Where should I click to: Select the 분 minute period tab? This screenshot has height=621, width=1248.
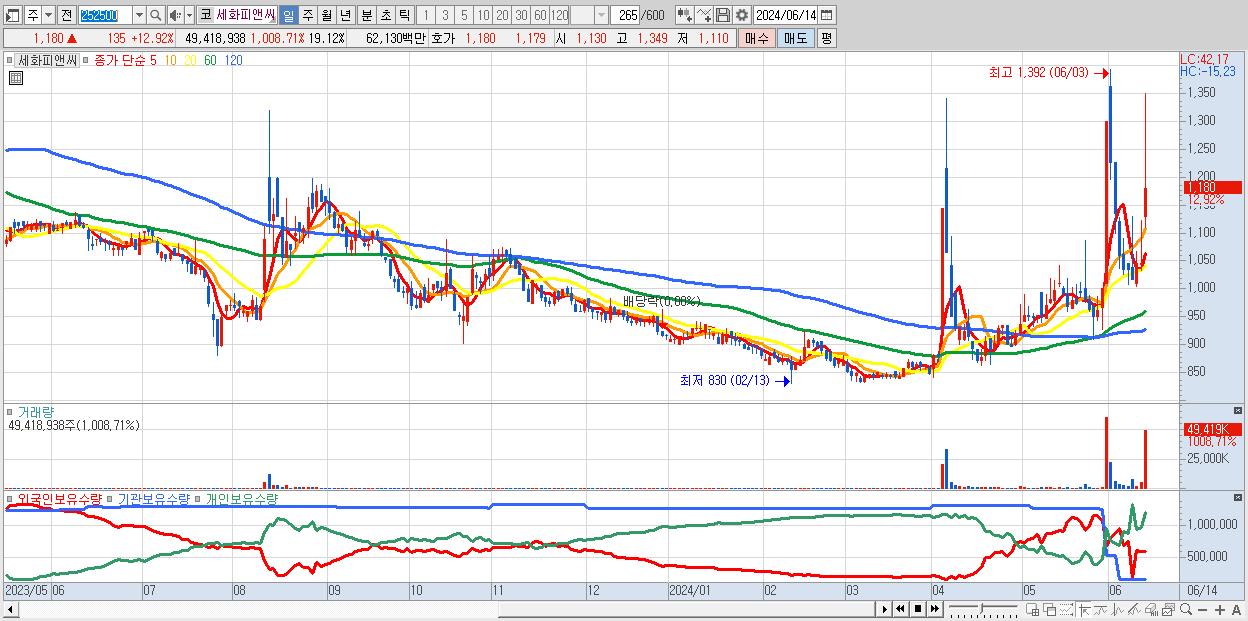(x=366, y=15)
